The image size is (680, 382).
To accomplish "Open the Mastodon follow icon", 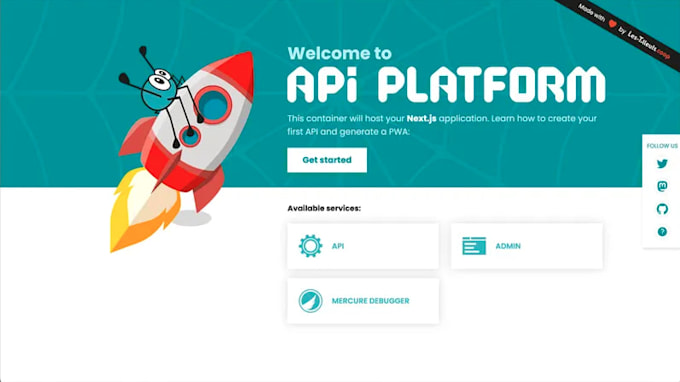I will 662,186.
